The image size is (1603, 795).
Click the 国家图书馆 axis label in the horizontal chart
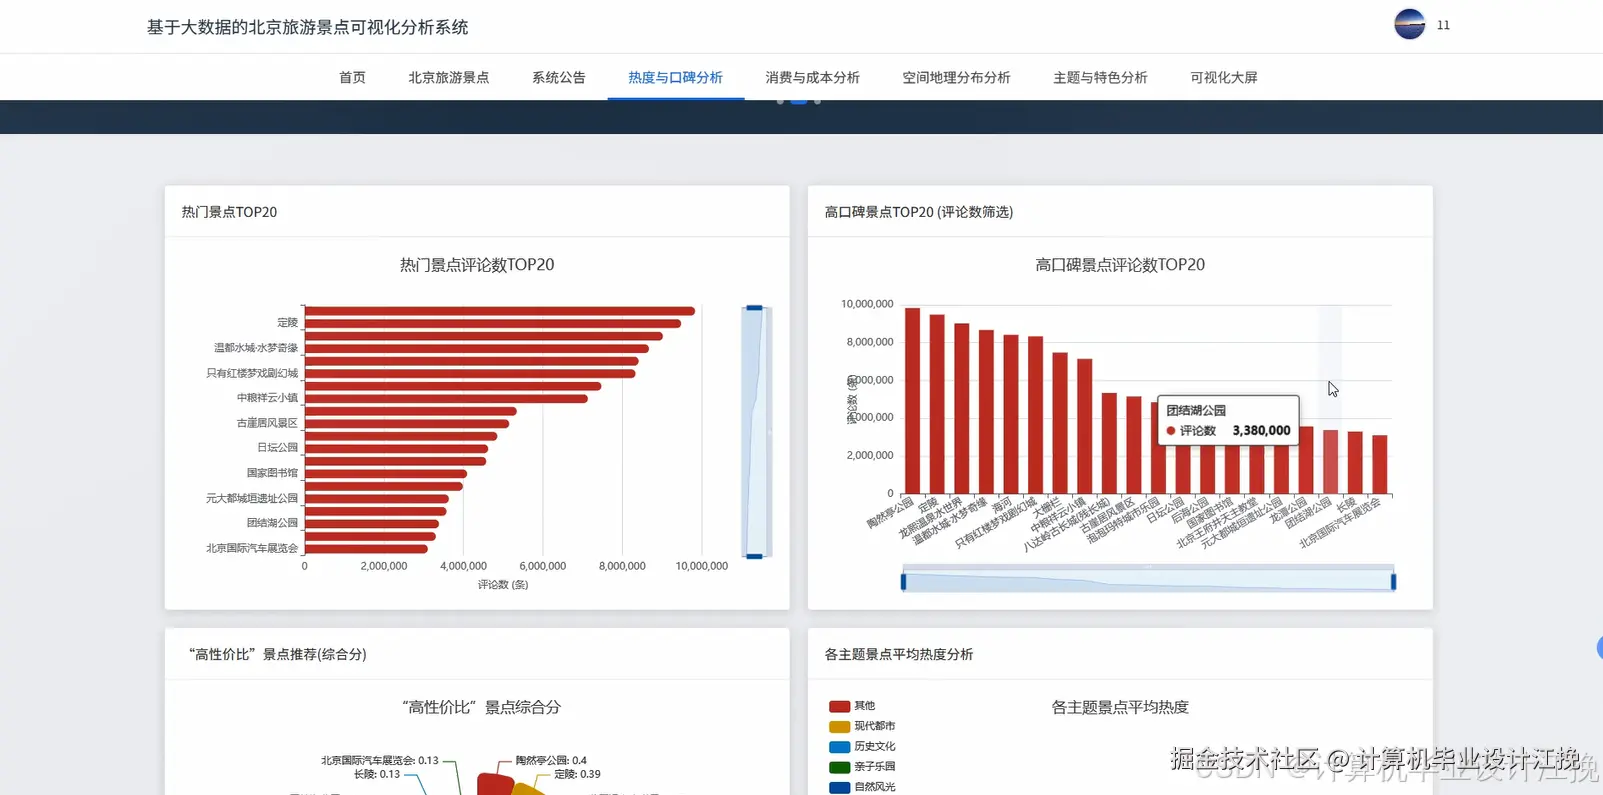click(x=272, y=473)
